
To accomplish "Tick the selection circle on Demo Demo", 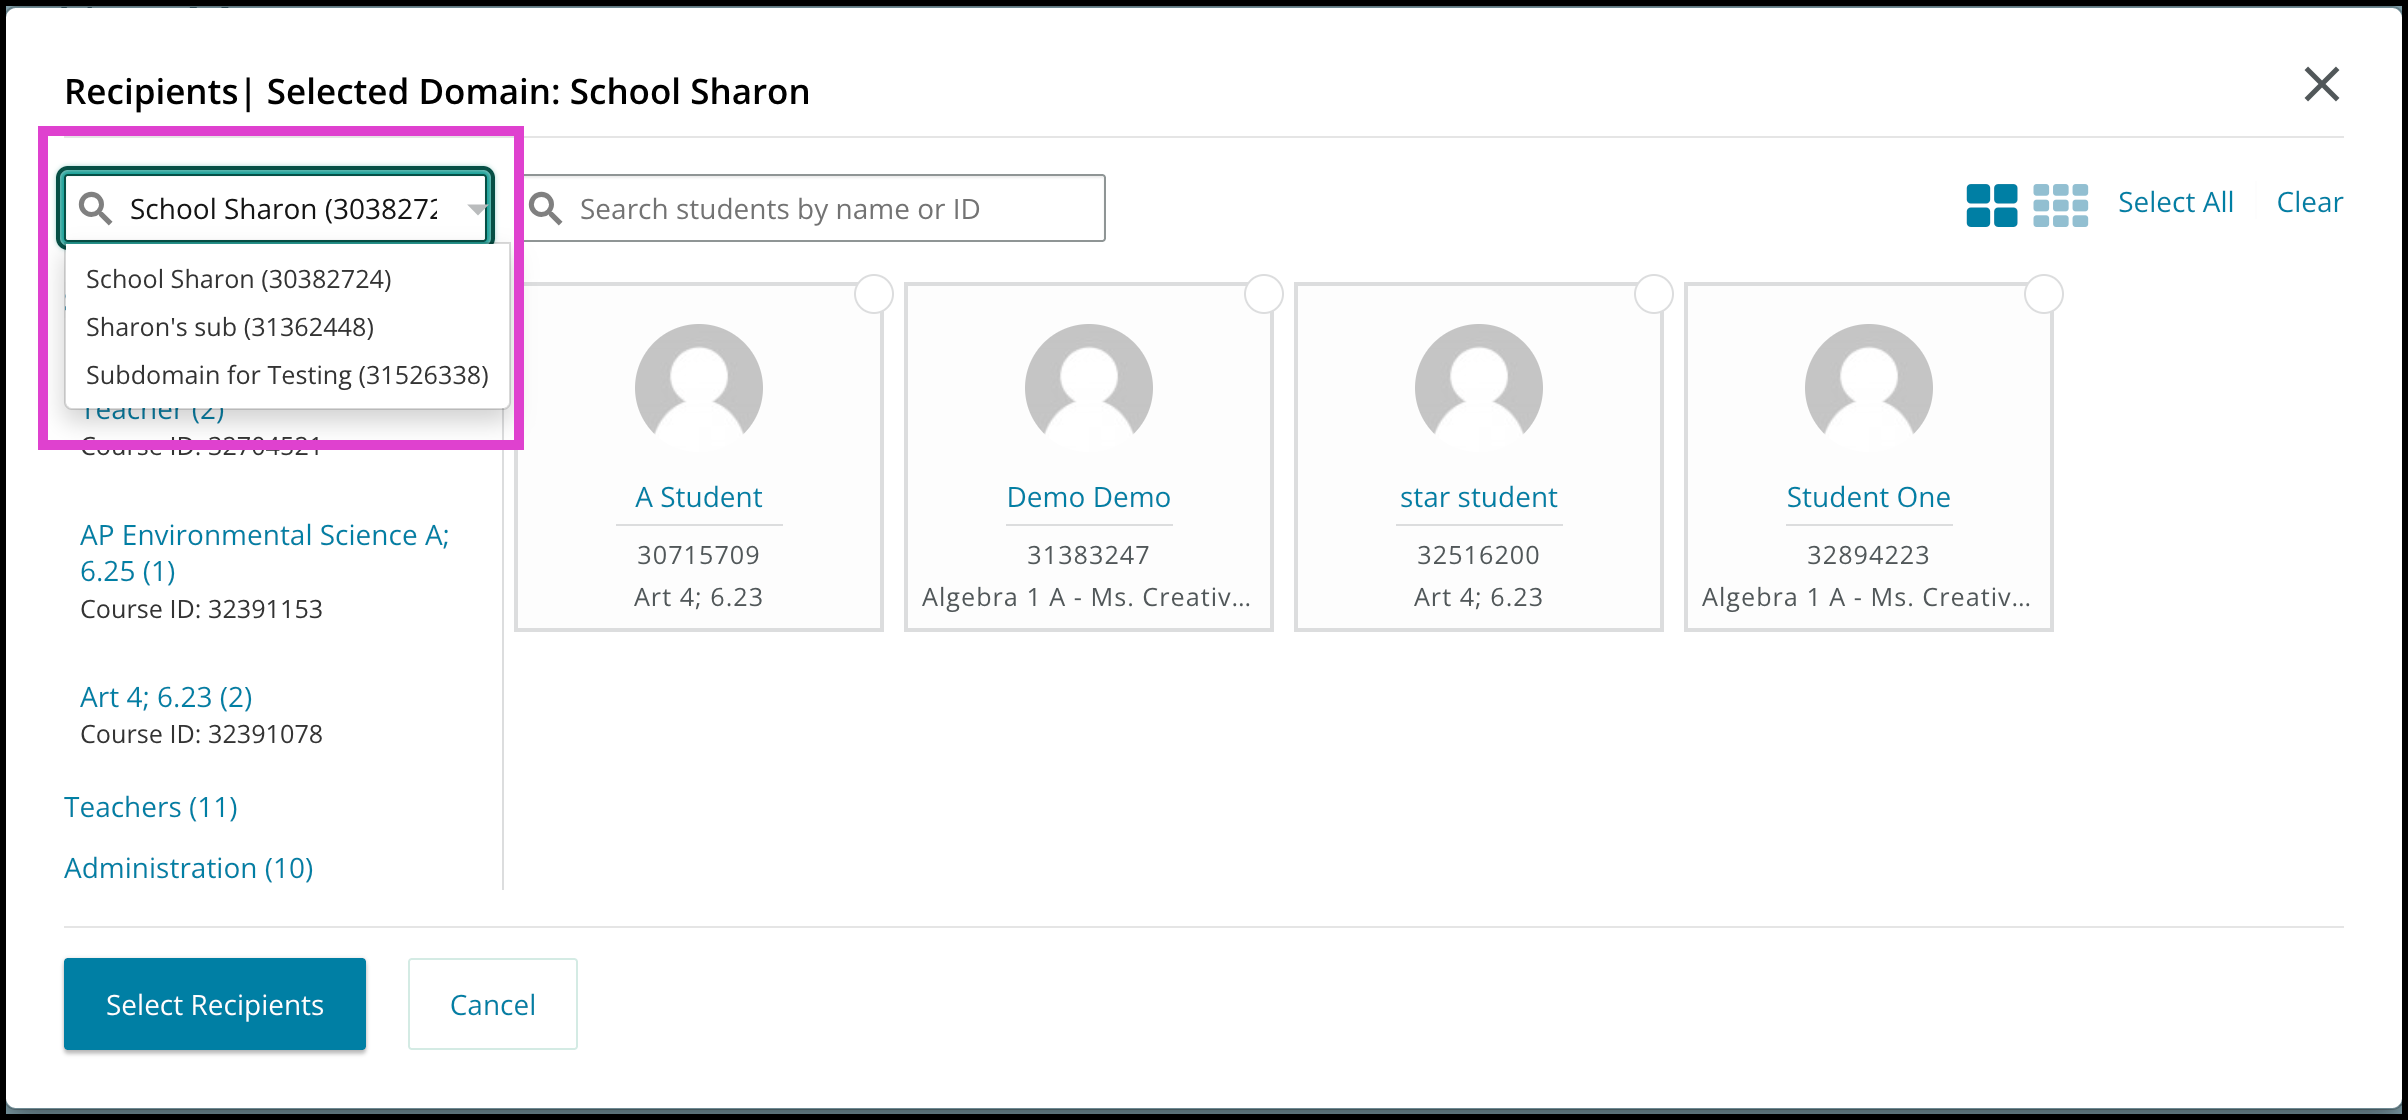I will click(1264, 294).
